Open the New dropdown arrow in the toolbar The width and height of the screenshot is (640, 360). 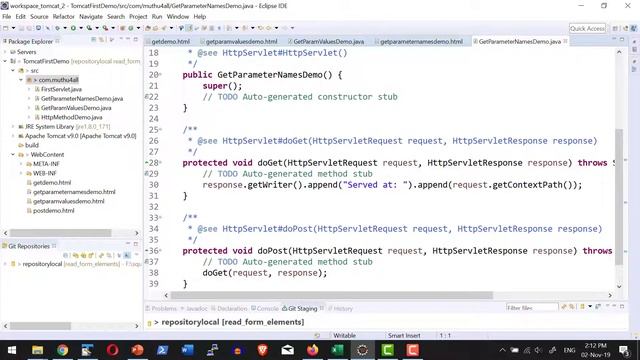pos(13,28)
